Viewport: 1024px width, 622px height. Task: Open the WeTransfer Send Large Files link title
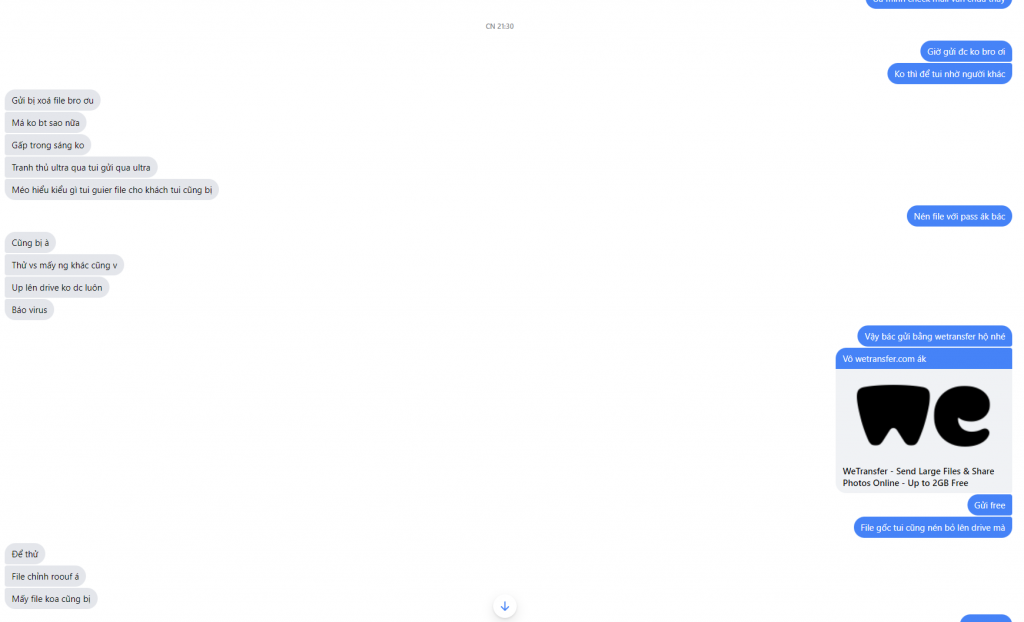tap(918, 477)
